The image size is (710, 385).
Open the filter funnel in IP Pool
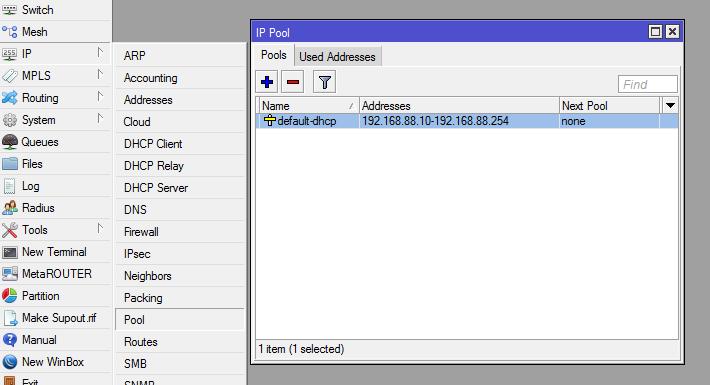click(324, 82)
